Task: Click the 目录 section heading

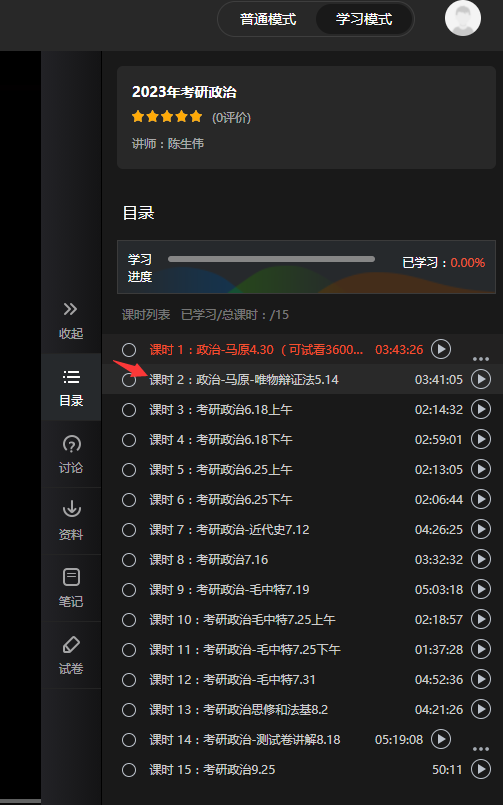Action: 138,213
